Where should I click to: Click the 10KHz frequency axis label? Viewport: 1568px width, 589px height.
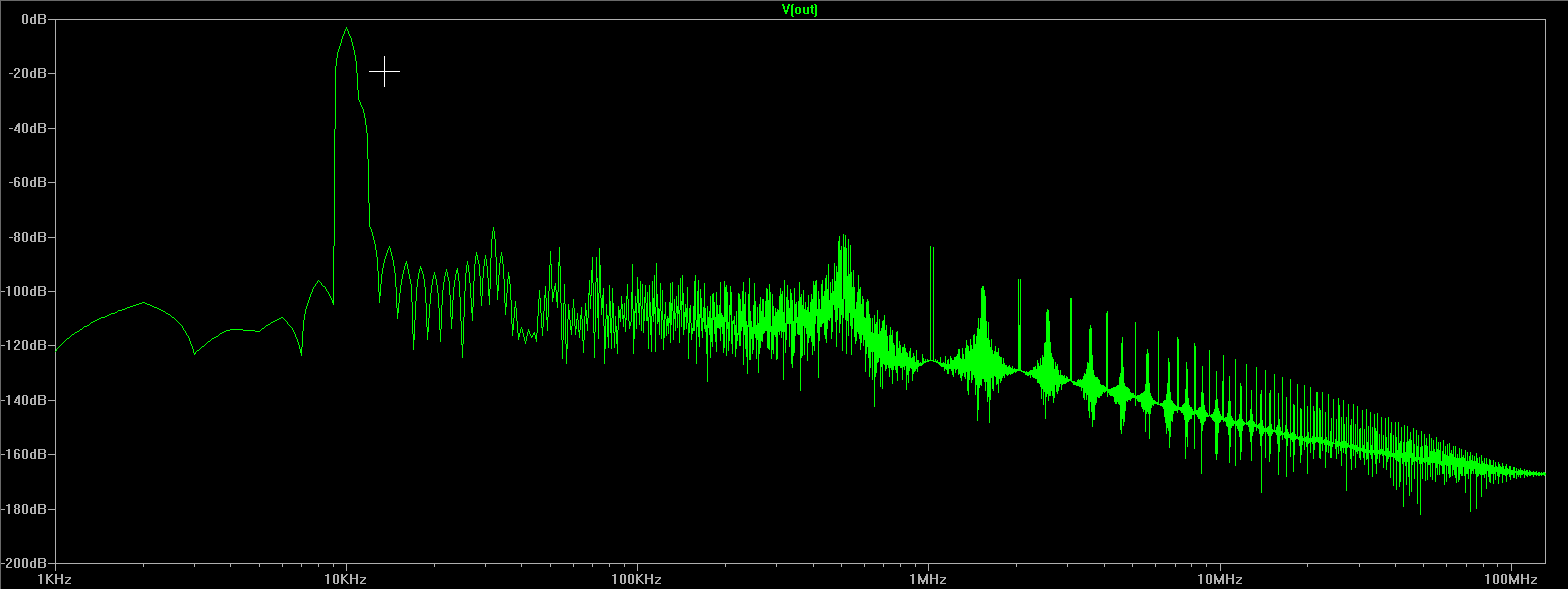pyautogui.click(x=346, y=579)
